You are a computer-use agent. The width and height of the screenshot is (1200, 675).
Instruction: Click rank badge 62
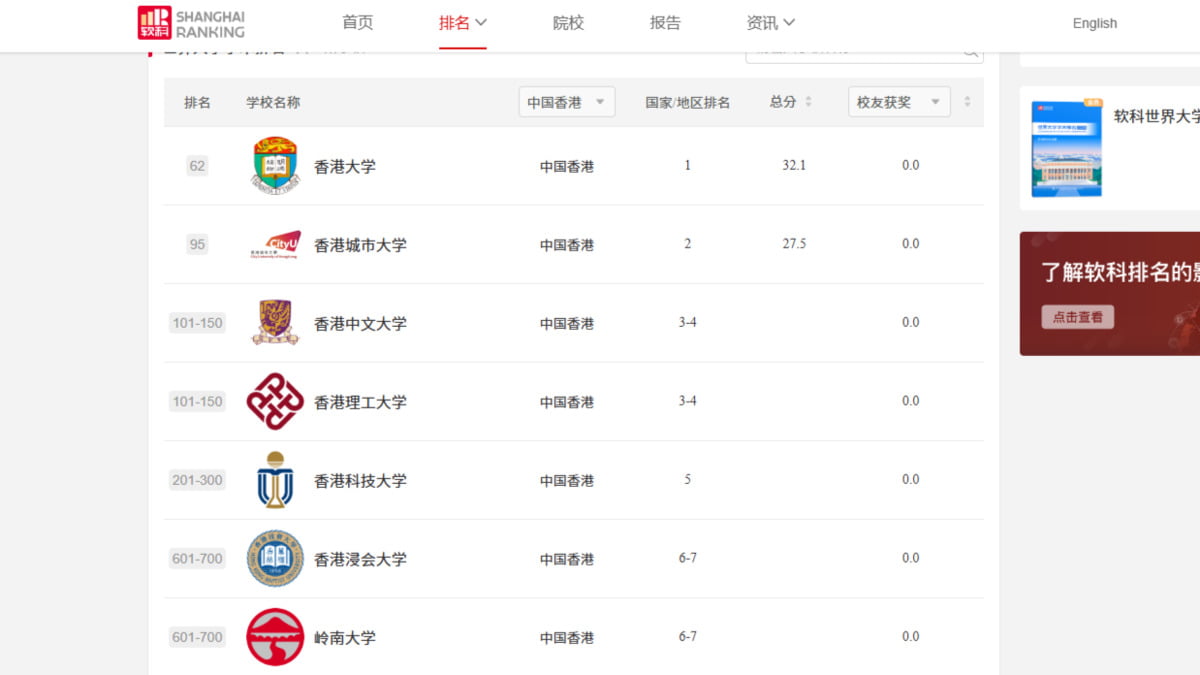click(x=197, y=166)
